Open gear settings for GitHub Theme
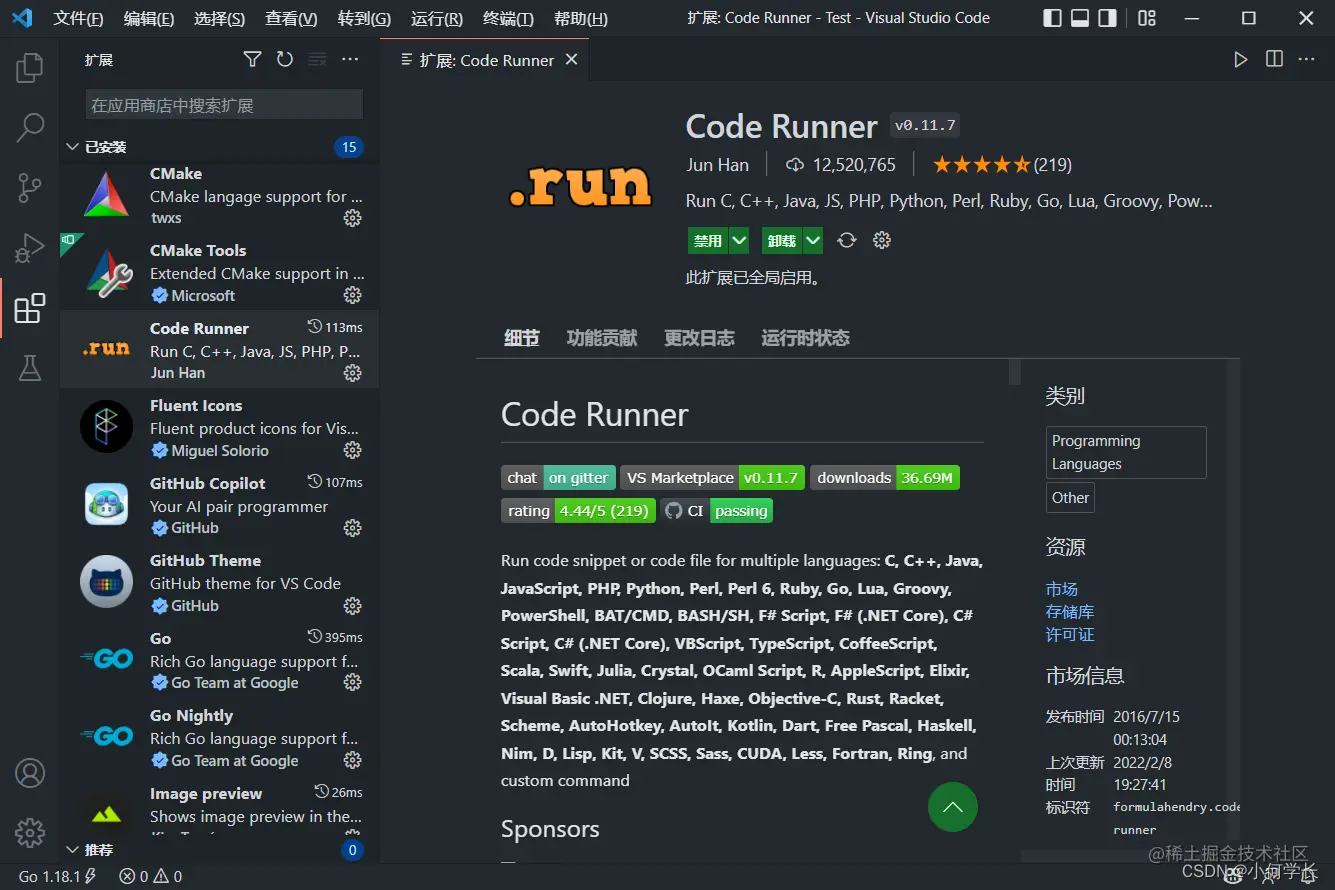 352,606
